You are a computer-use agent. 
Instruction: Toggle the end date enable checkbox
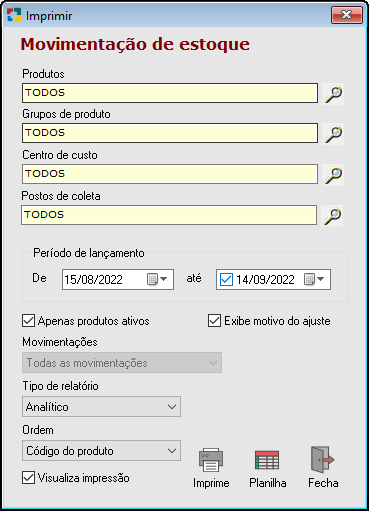(x=226, y=279)
